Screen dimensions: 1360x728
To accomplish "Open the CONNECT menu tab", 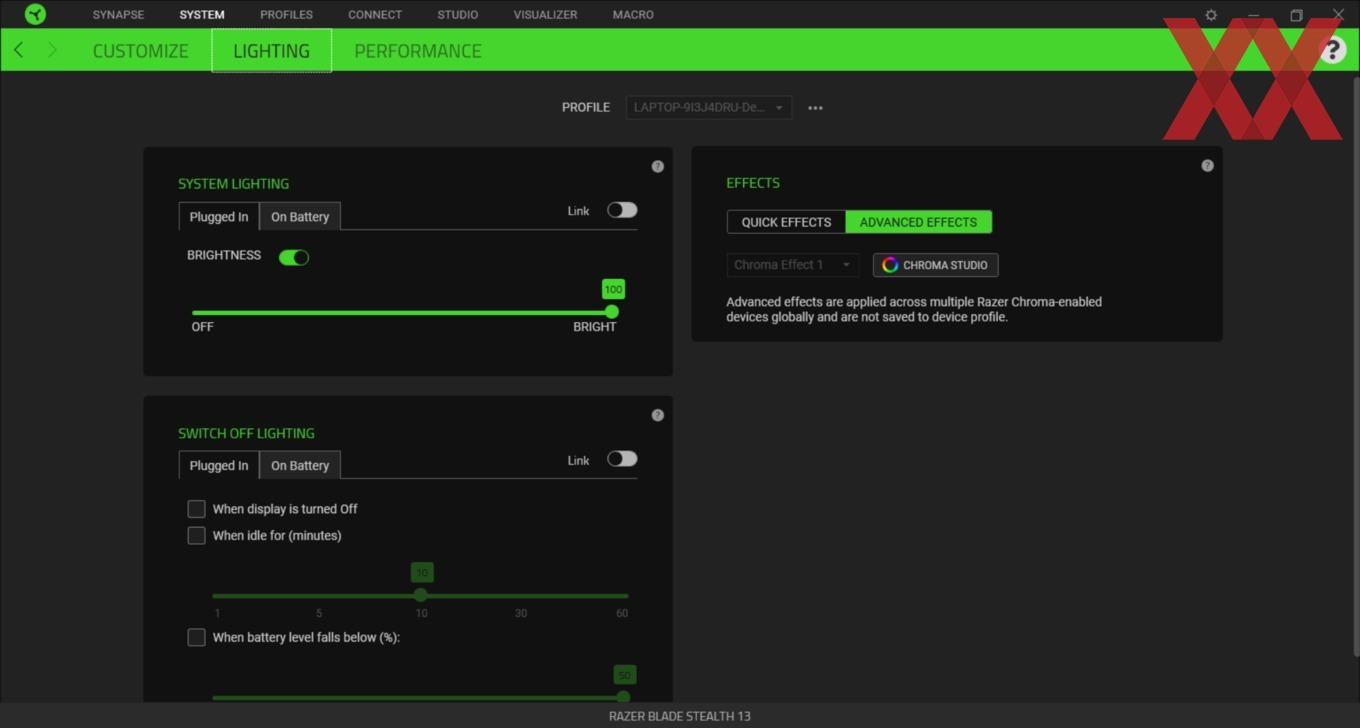I will point(375,15).
